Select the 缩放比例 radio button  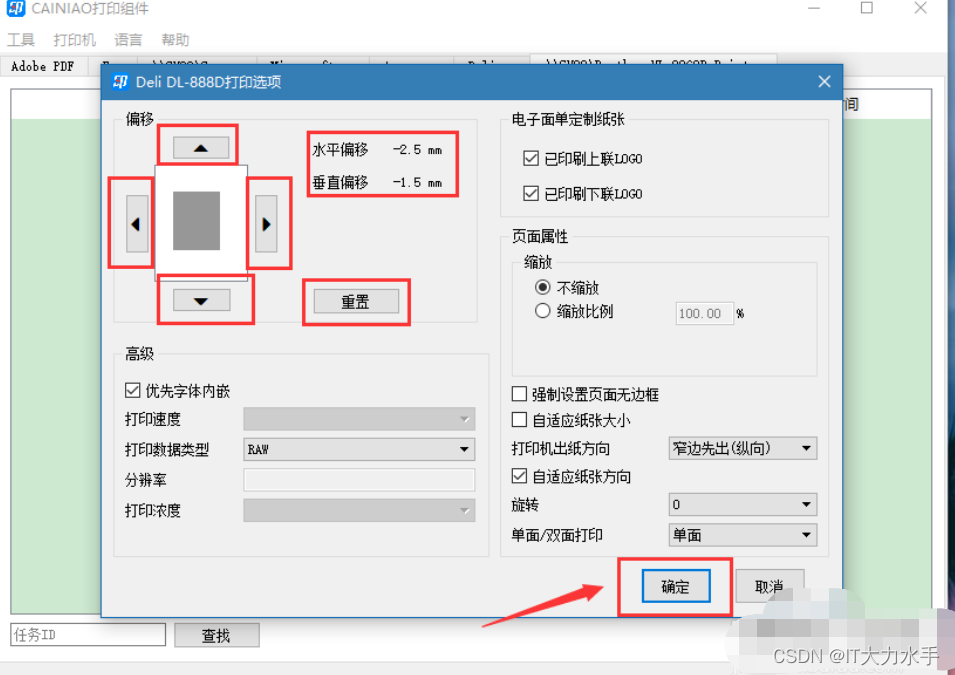point(542,311)
